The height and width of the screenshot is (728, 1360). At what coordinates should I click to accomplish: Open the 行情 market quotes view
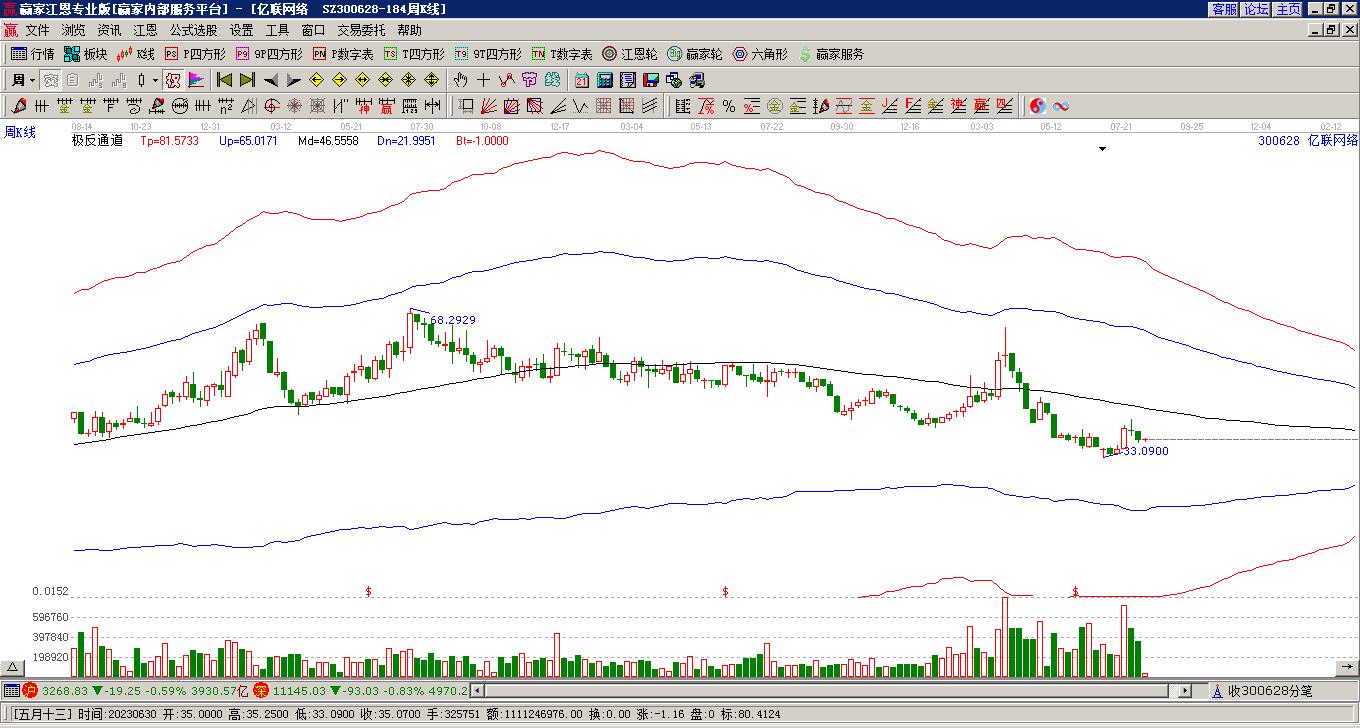pos(33,54)
